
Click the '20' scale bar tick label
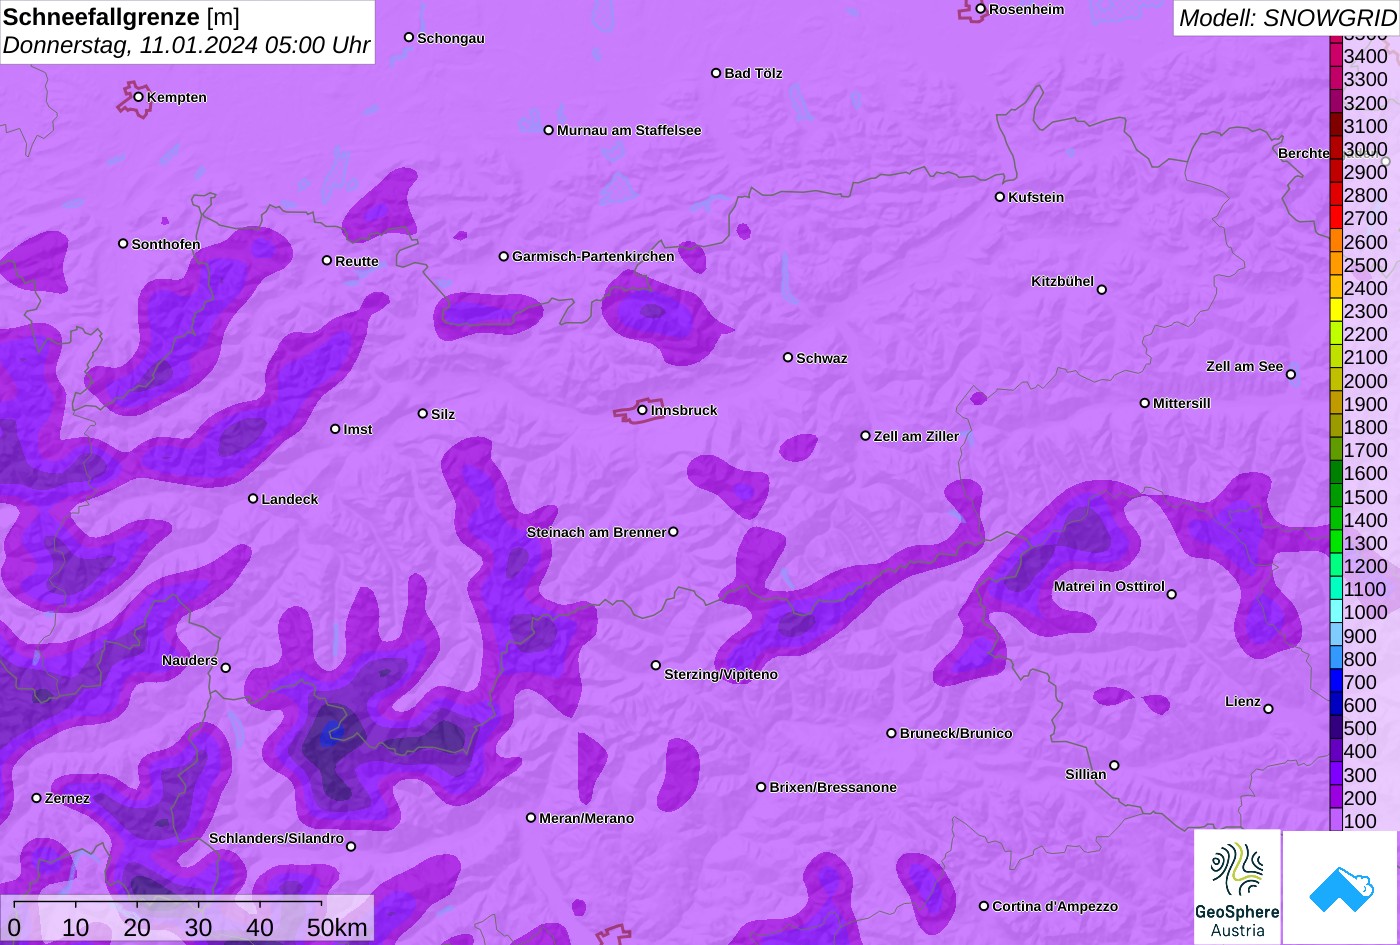(x=137, y=927)
